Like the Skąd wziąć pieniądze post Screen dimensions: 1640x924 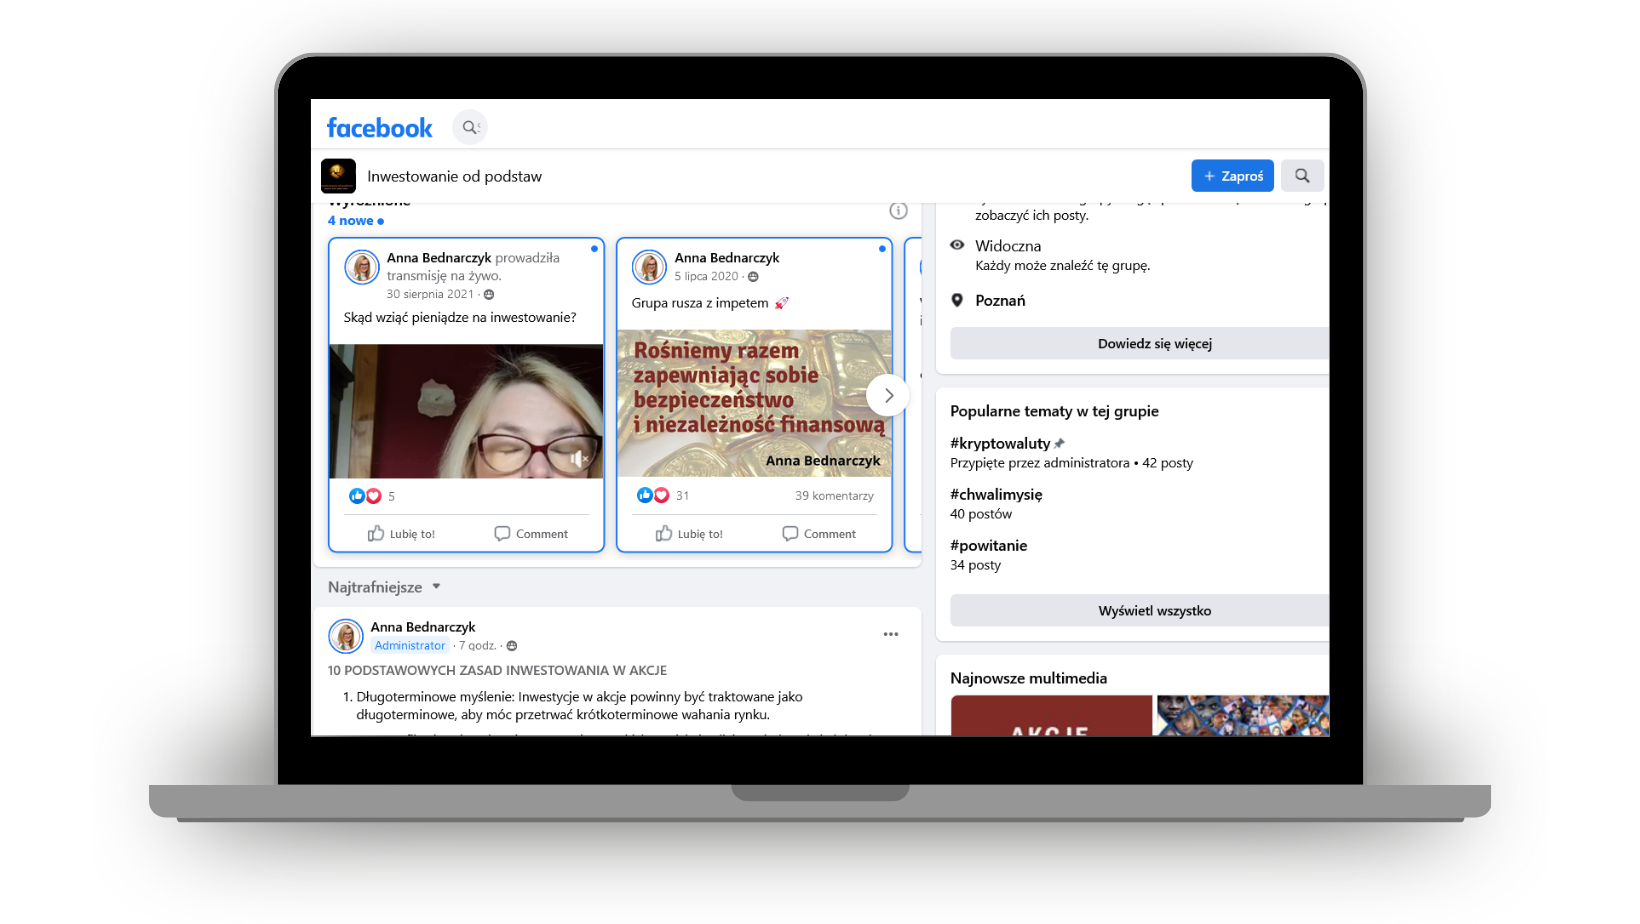(401, 534)
